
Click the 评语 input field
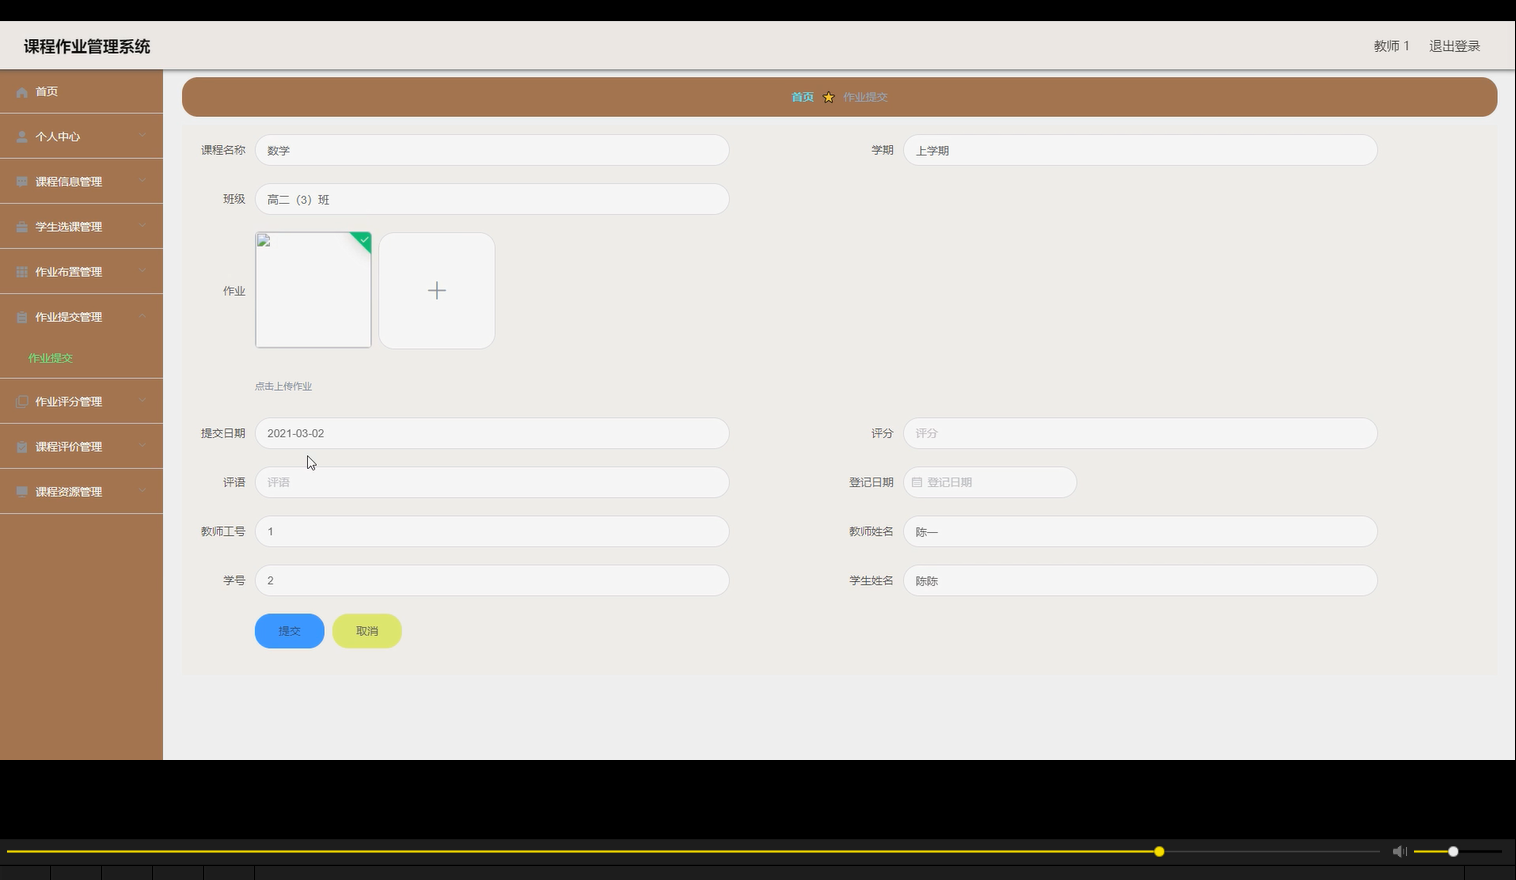[x=492, y=482]
